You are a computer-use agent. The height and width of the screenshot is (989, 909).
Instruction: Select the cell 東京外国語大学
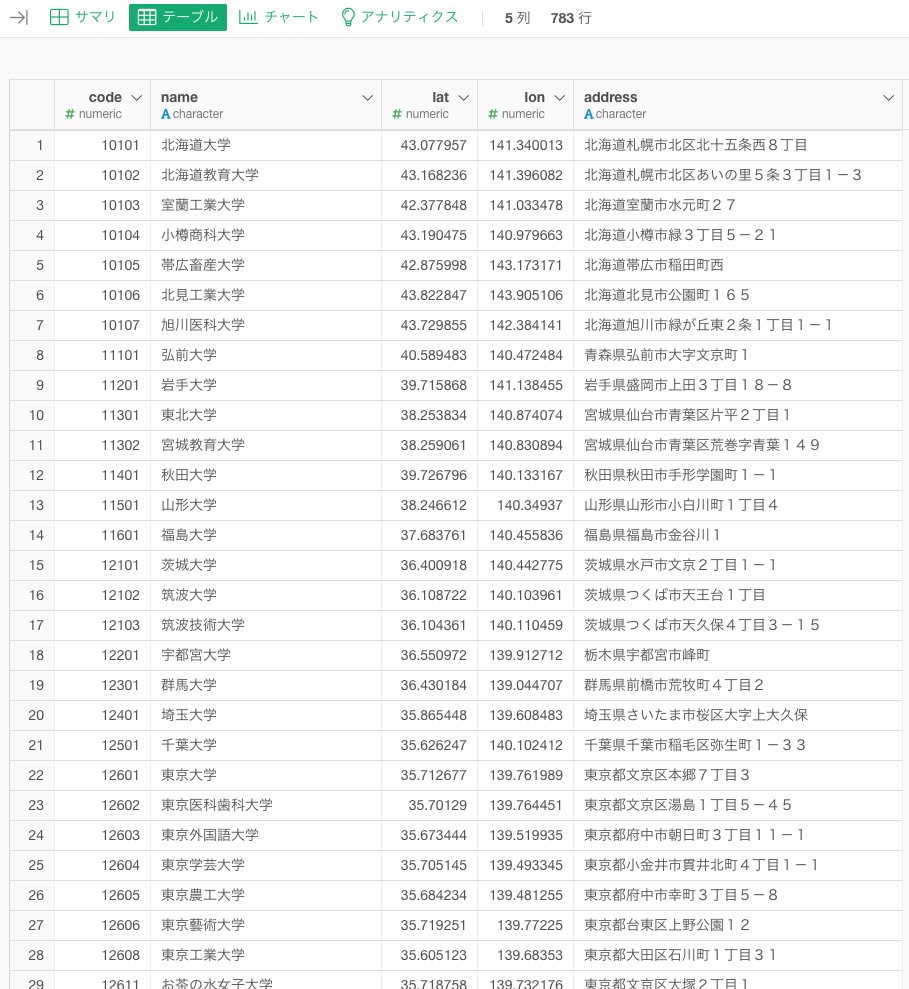266,835
